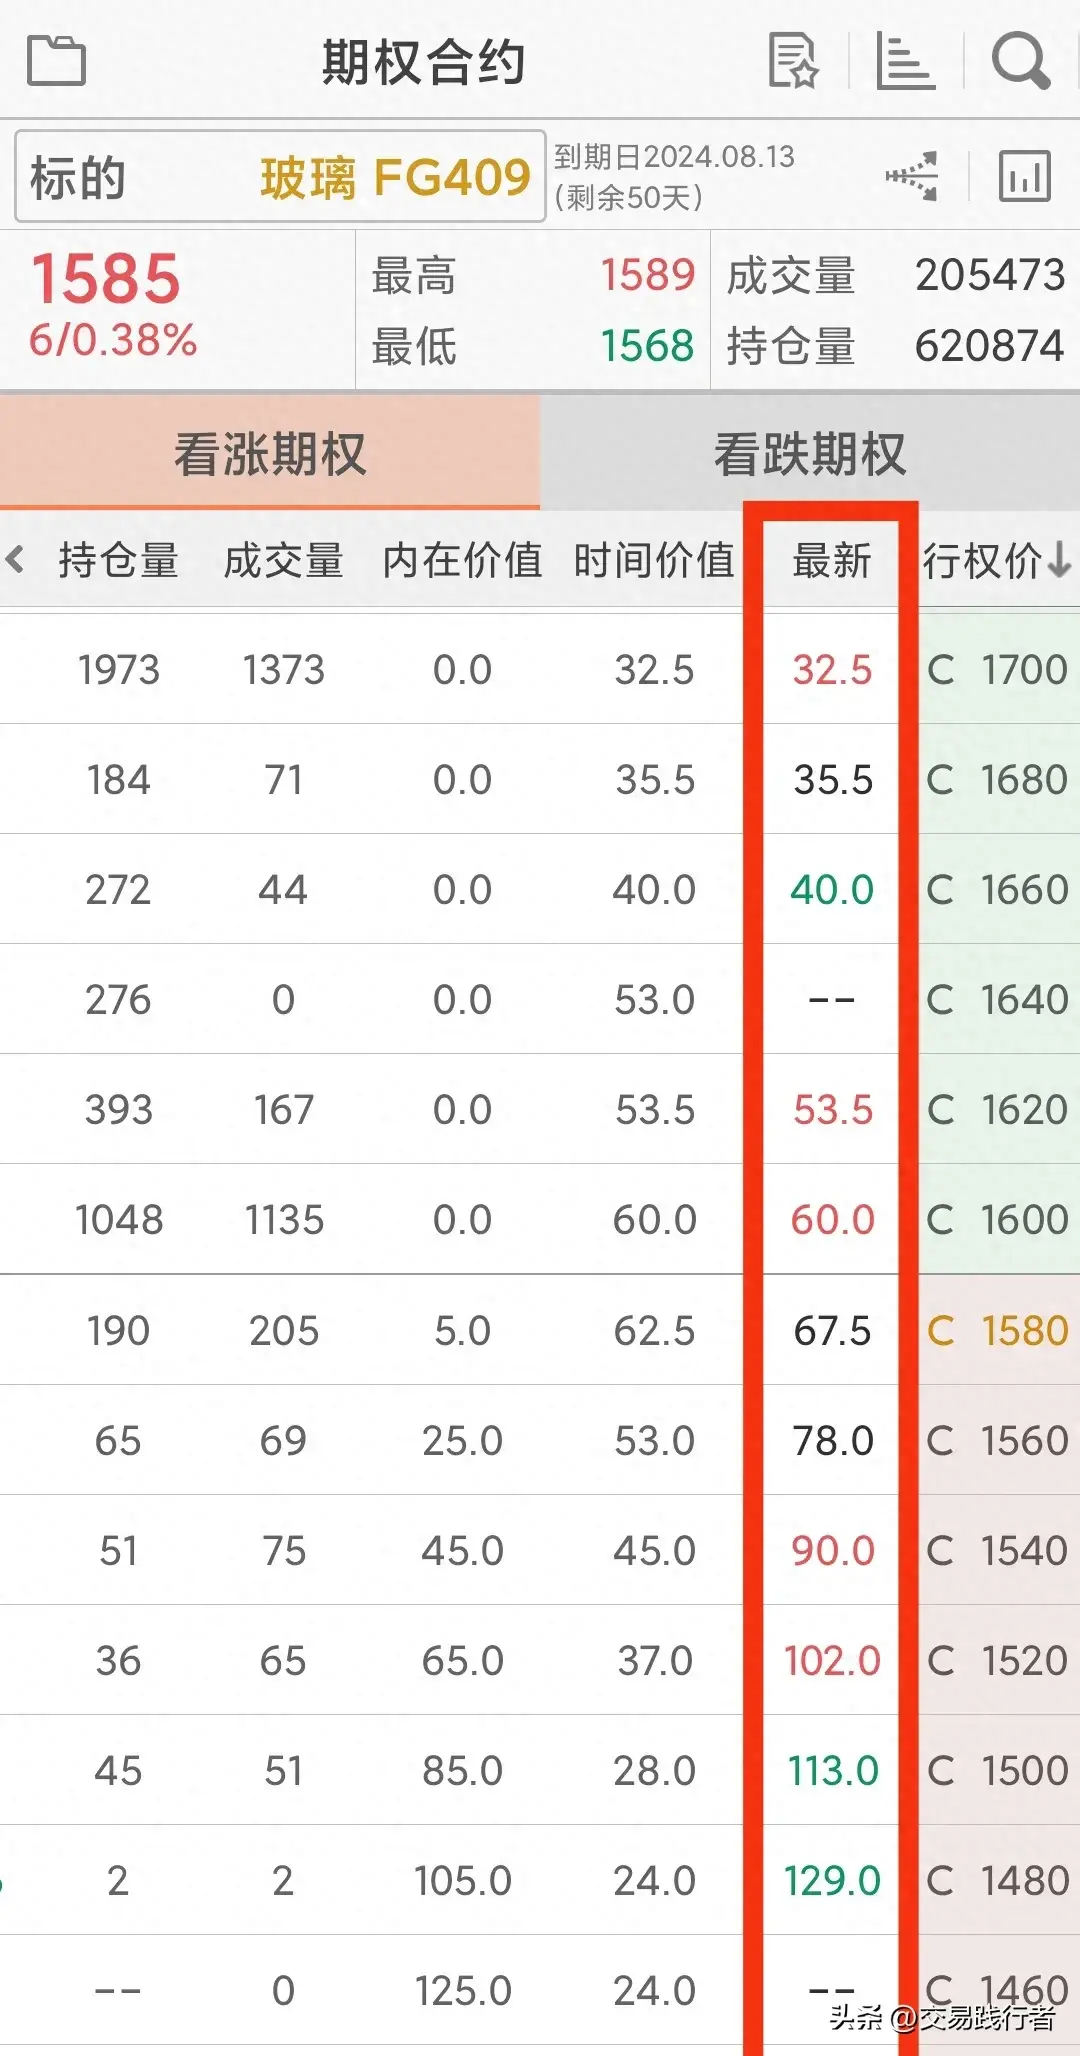
Task: Tap open interest value 393
Action: (118, 1109)
